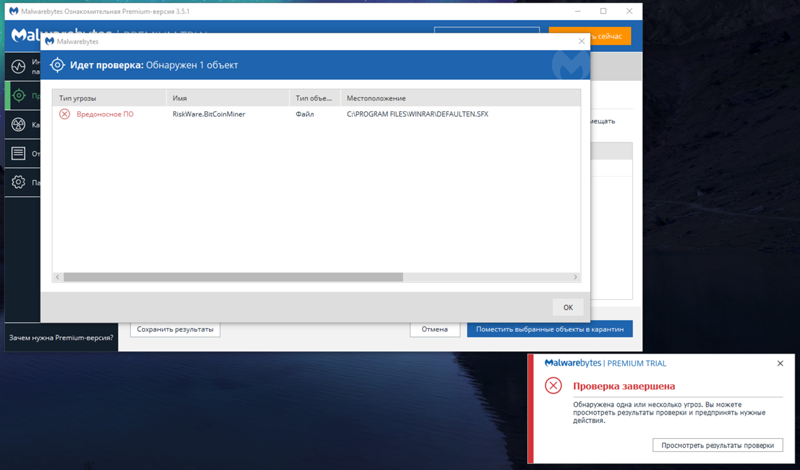
Task: Close the scan results dialog
Action: [x=582, y=41]
